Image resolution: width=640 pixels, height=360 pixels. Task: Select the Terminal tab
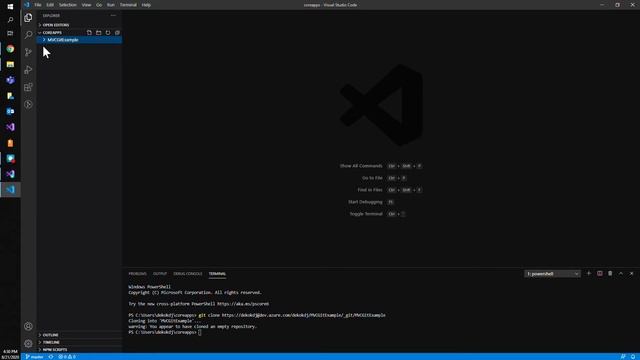pos(217,273)
